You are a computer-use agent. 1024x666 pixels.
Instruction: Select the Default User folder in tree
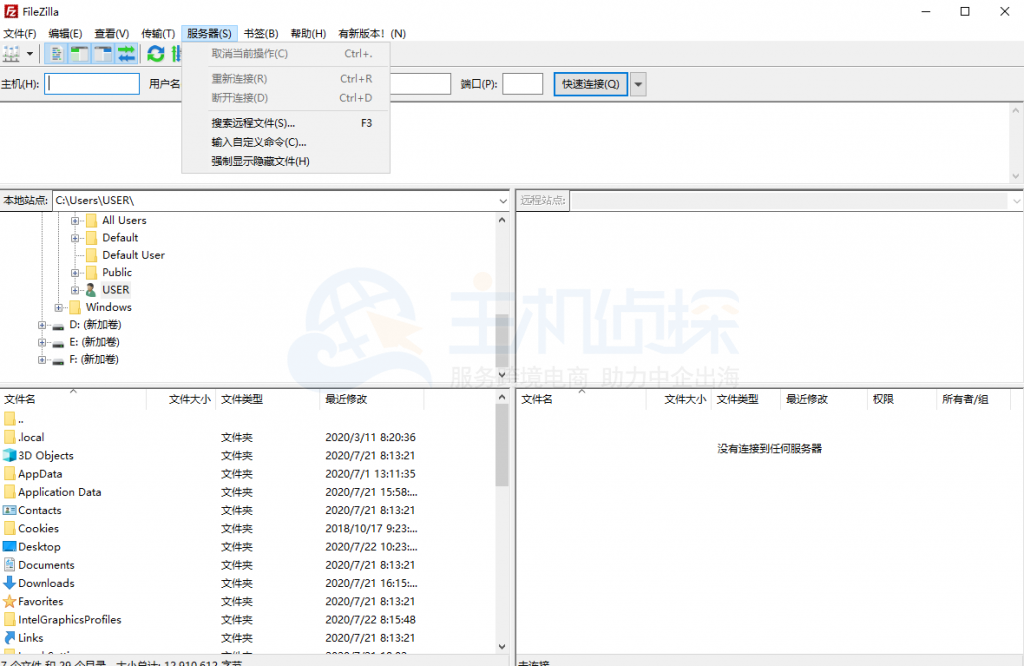pos(133,255)
